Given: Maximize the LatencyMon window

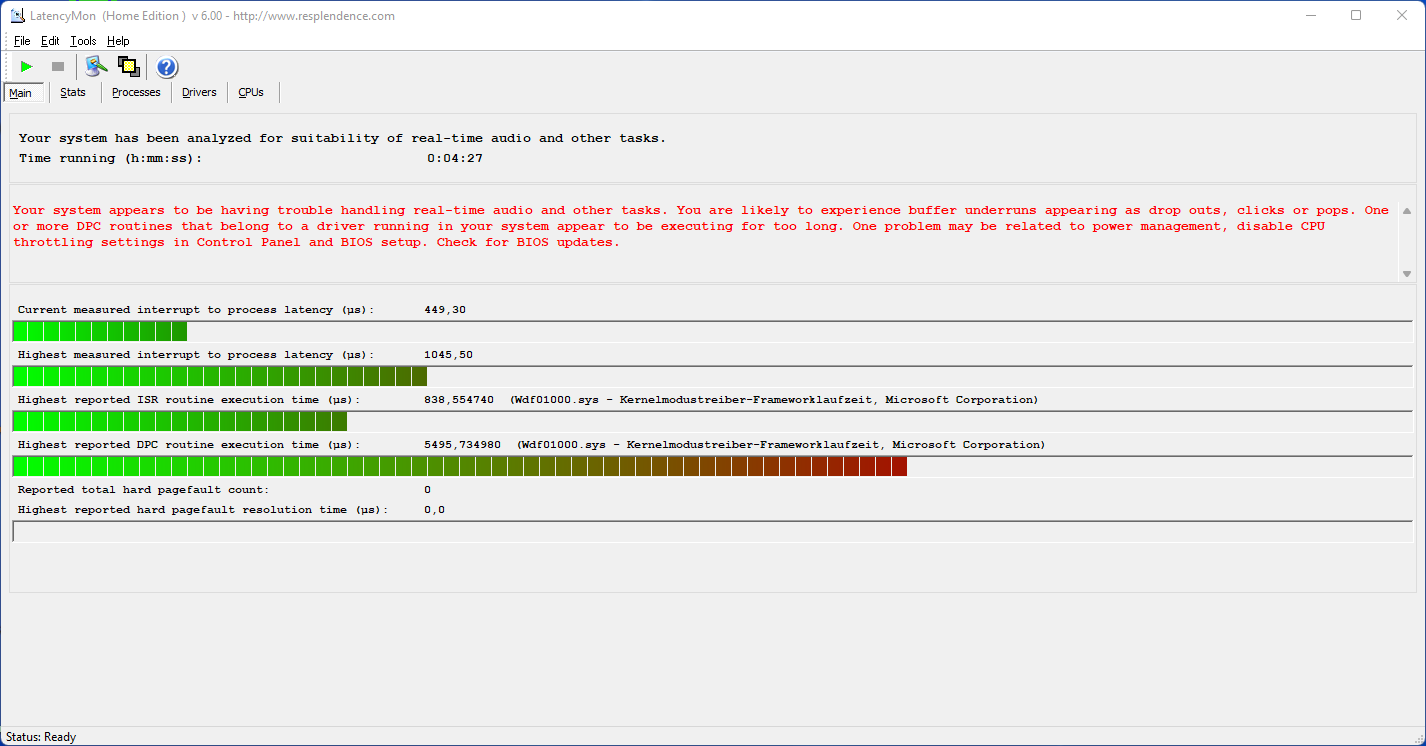Looking at the screenshot, I should coord(1356,15).
